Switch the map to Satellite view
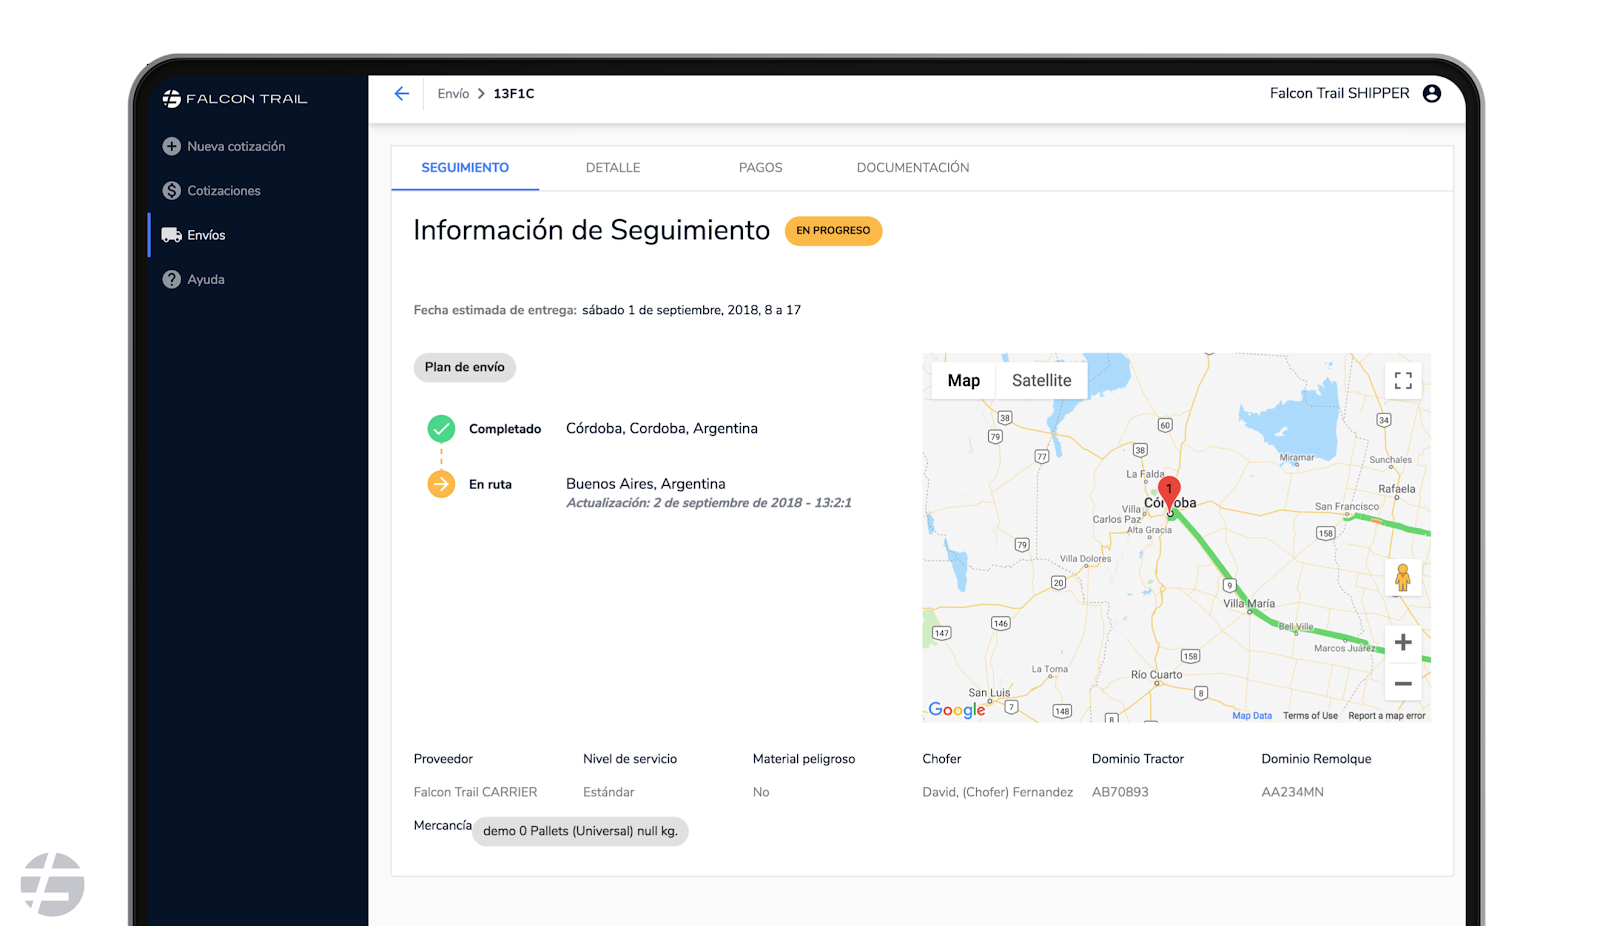The width and height of the screenshot is (1600, 926). click(1042, 381)
